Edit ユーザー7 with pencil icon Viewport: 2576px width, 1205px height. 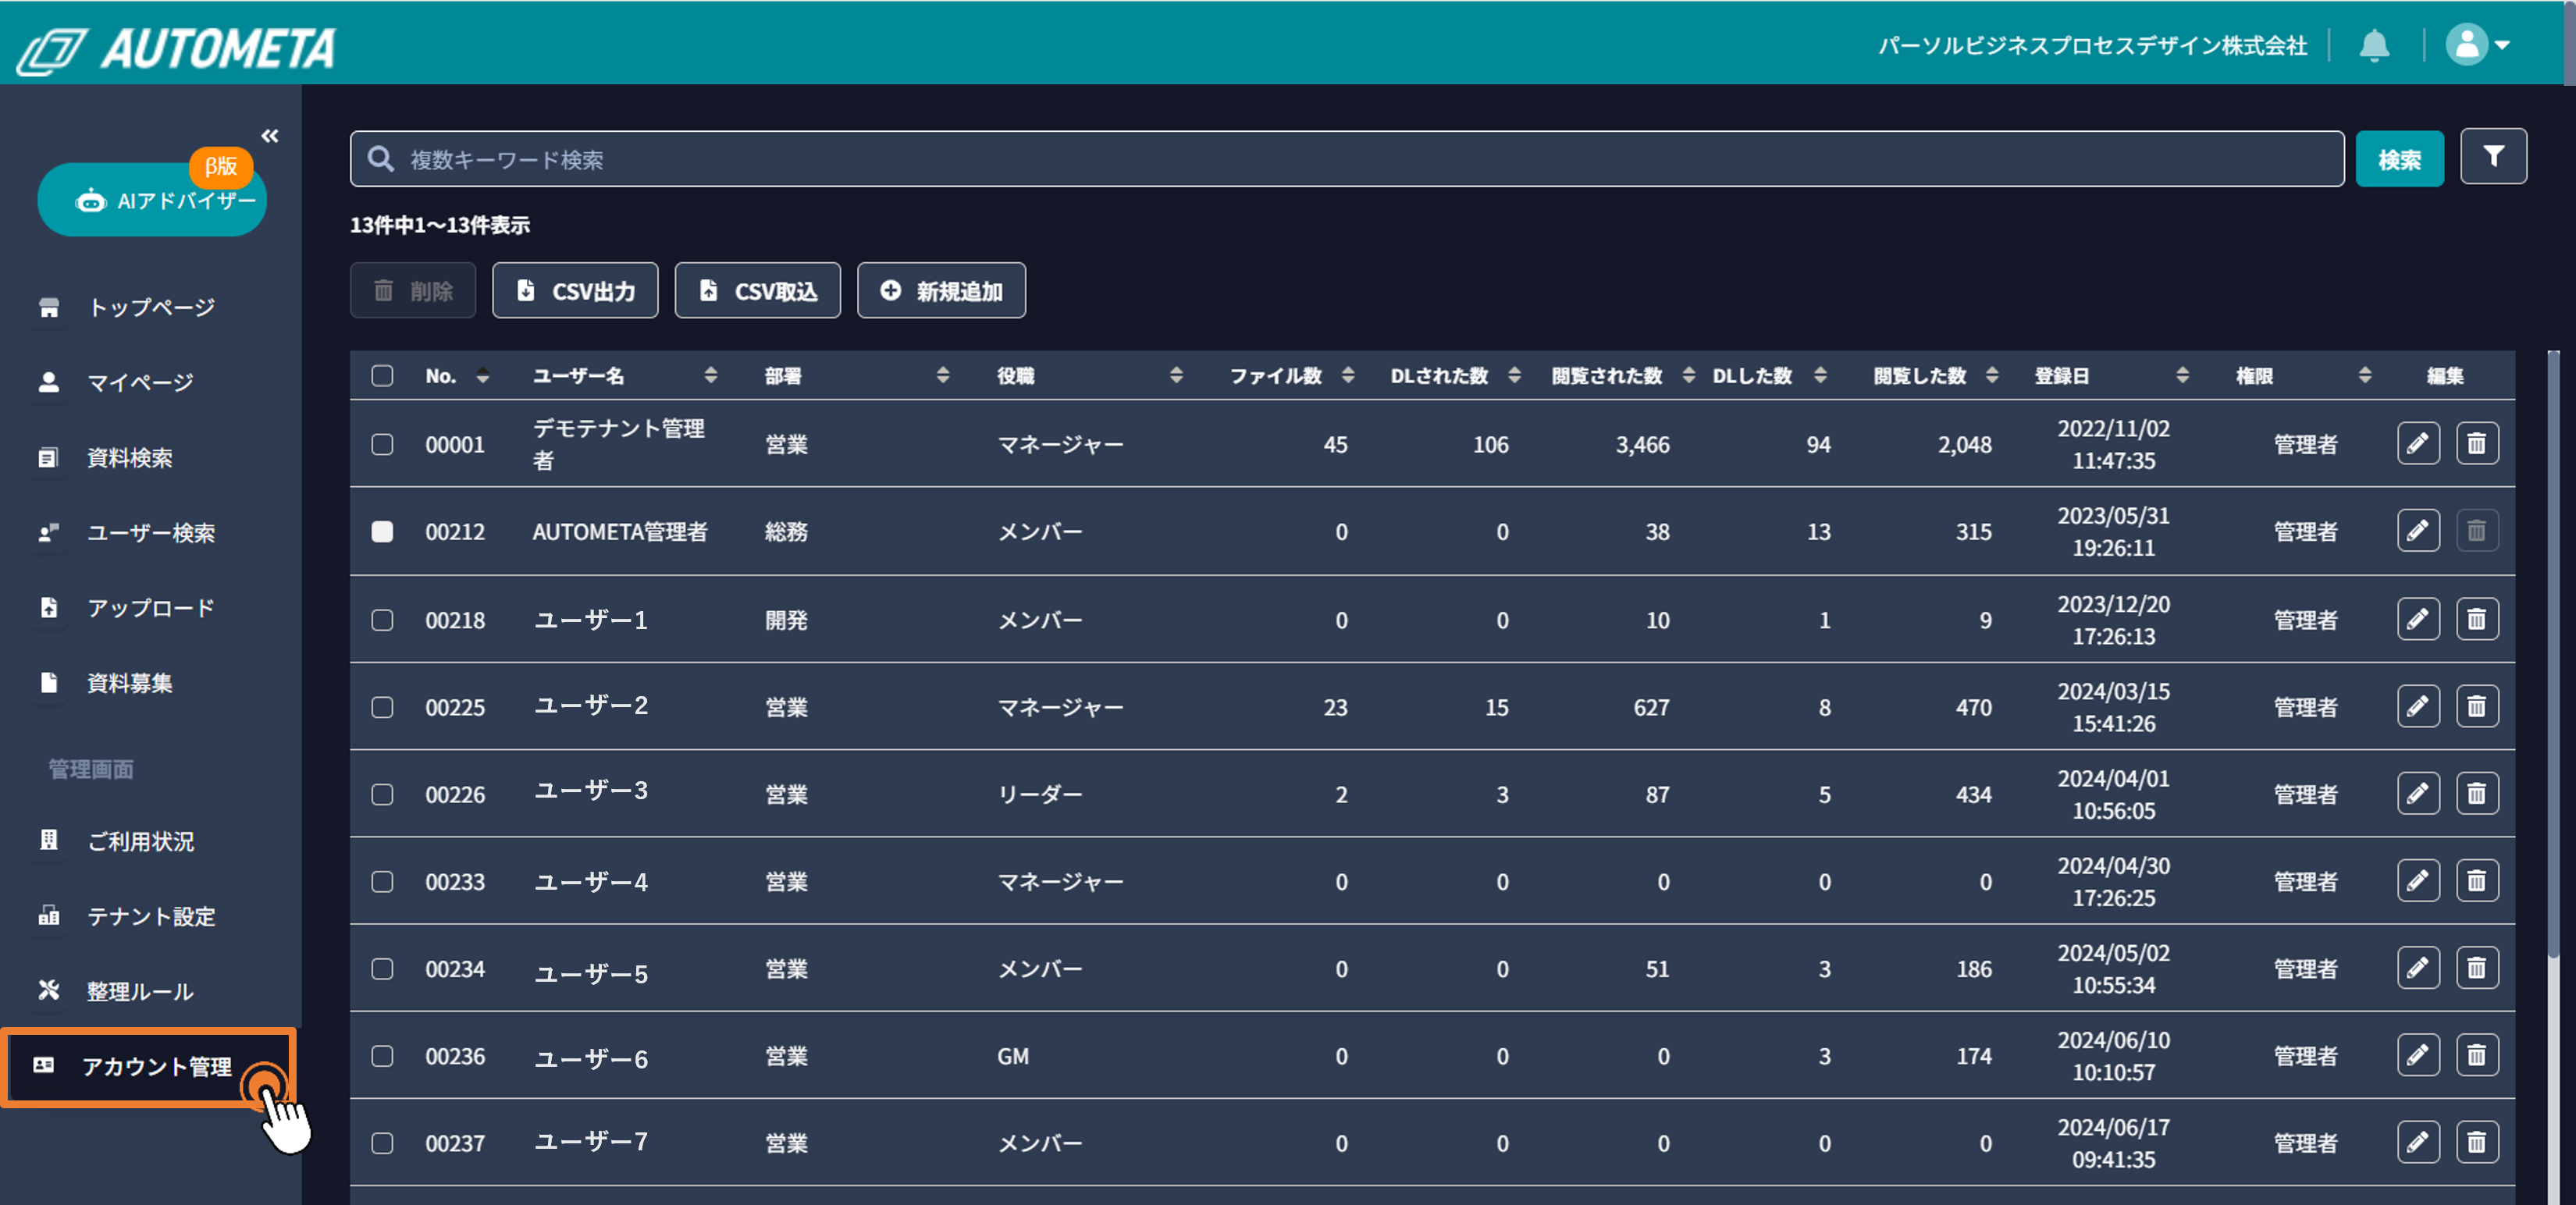[x=2418, y=1141]
